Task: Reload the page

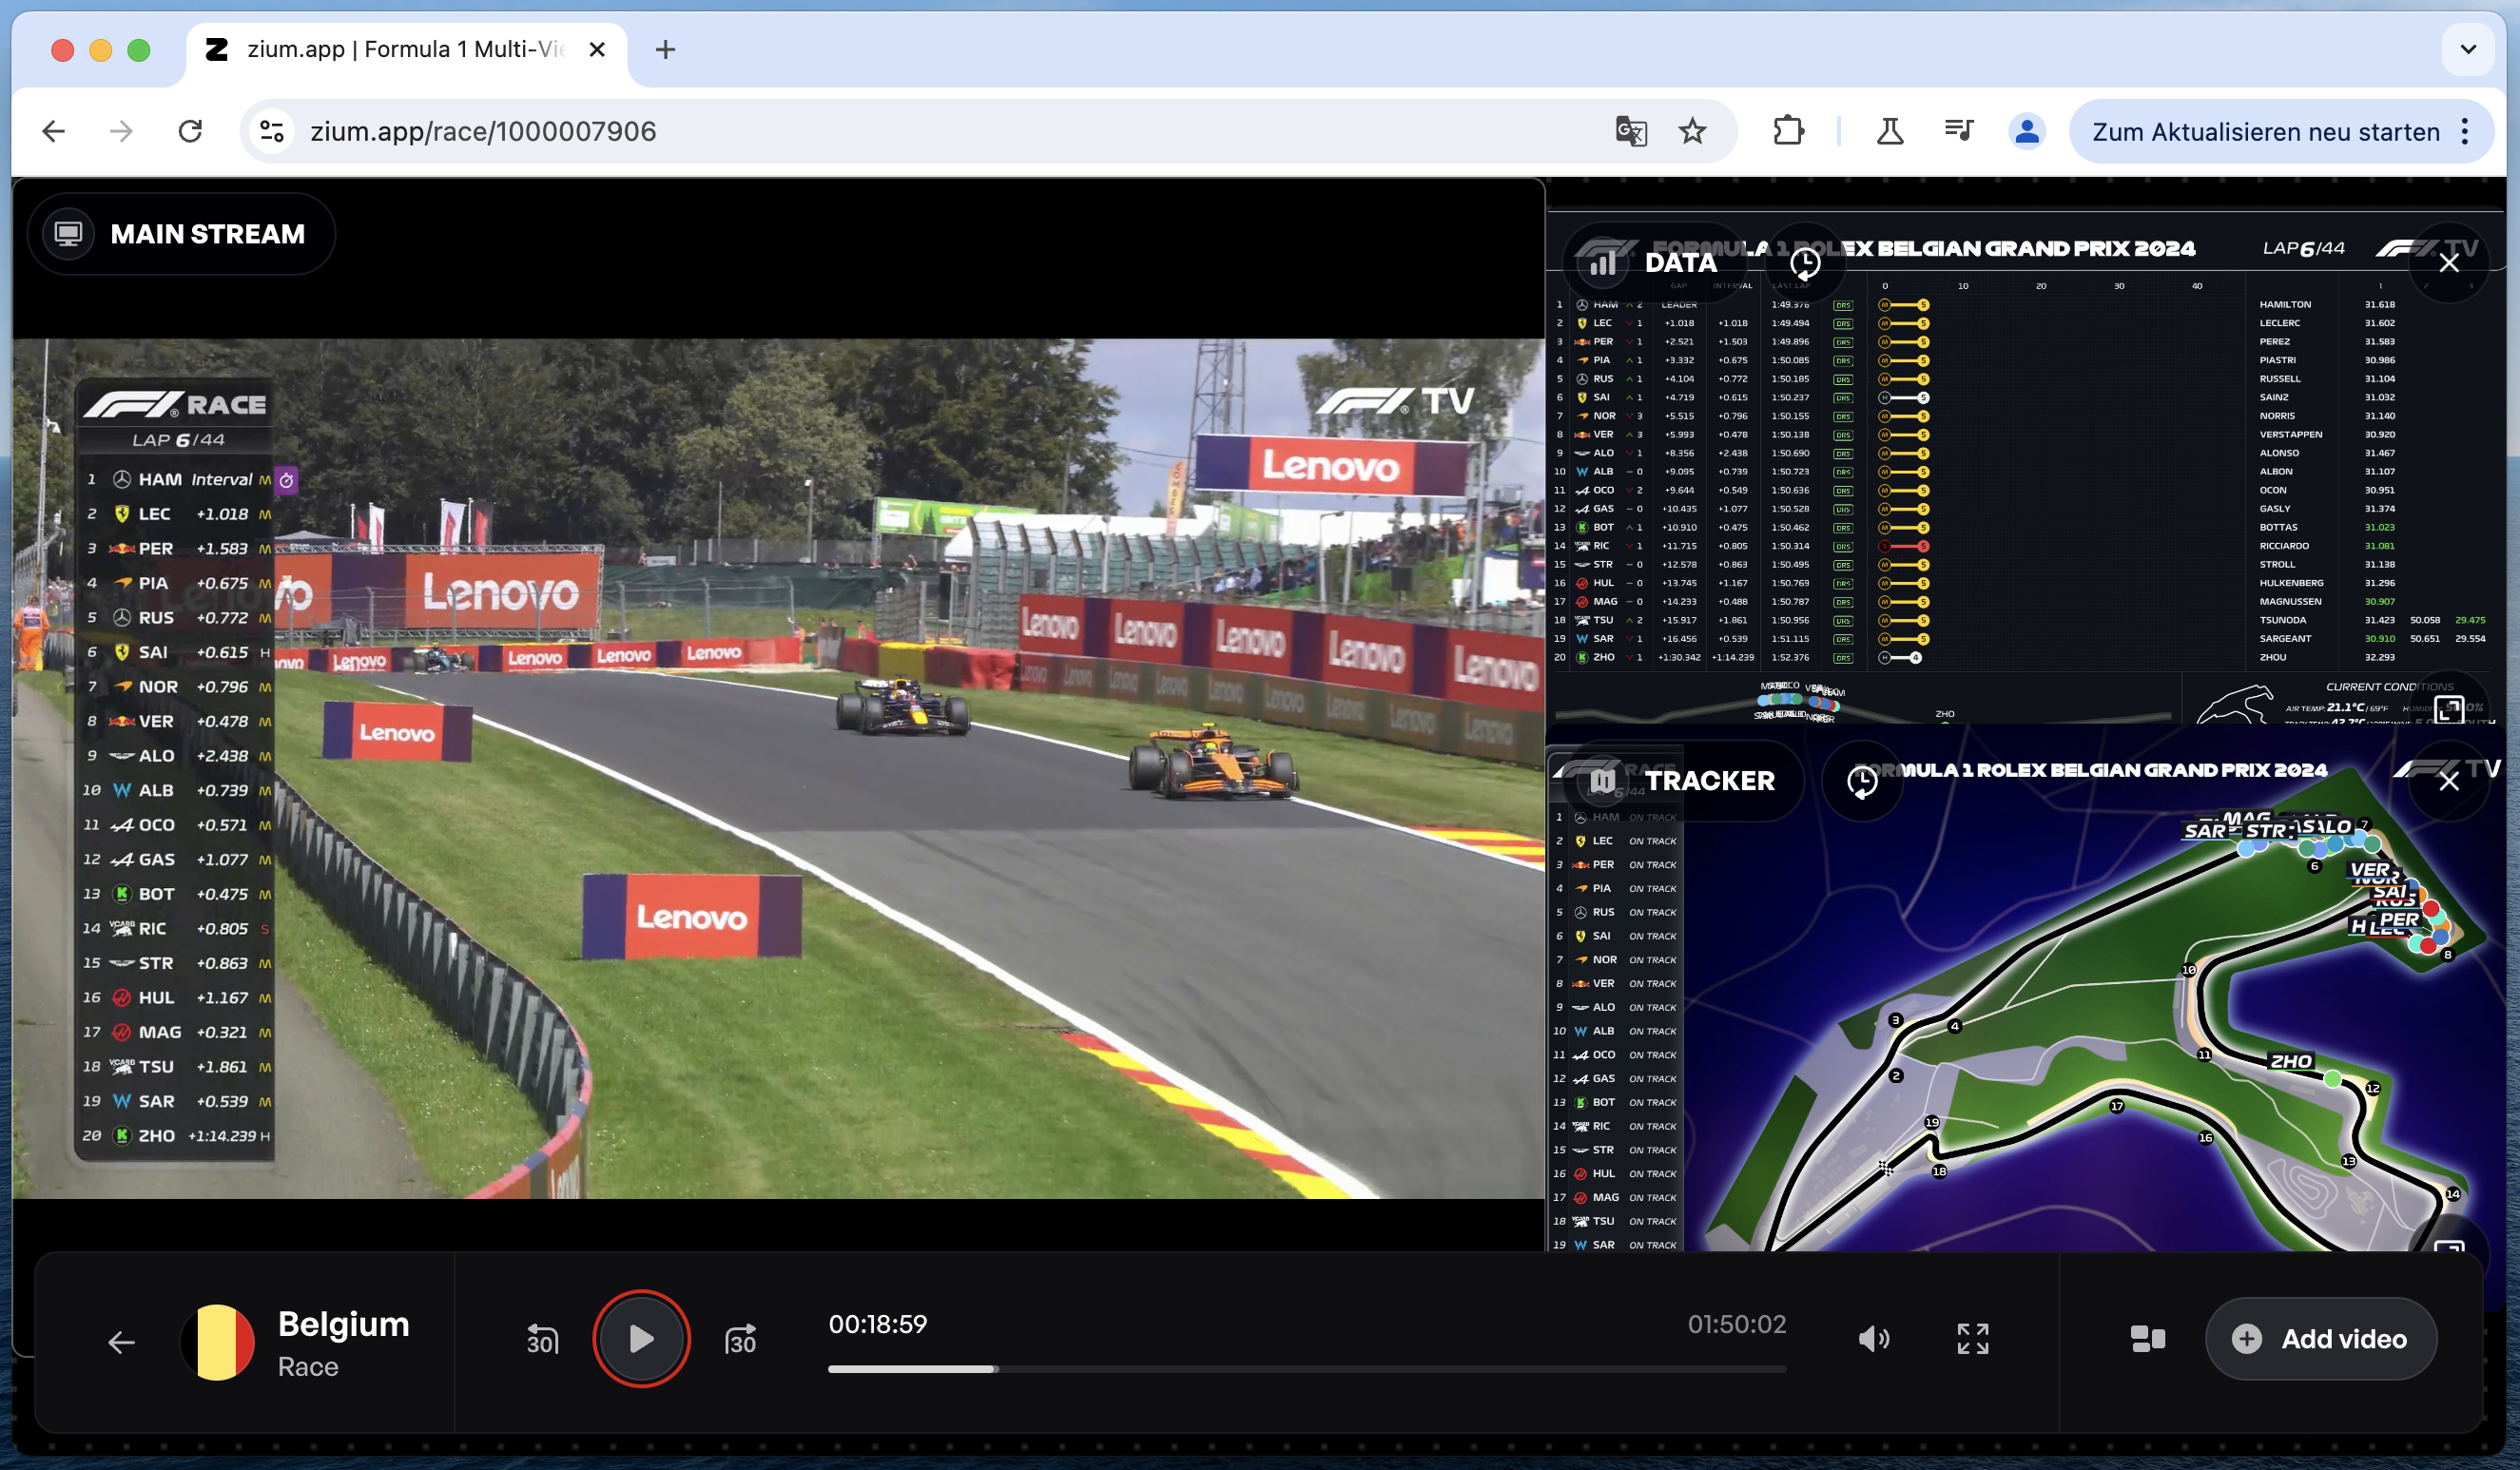Action: coord(190,131)
